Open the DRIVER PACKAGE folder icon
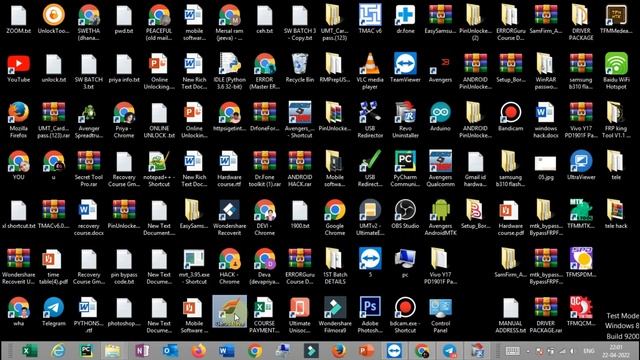This screenshot has width=640, height=360. click(581, 22)
